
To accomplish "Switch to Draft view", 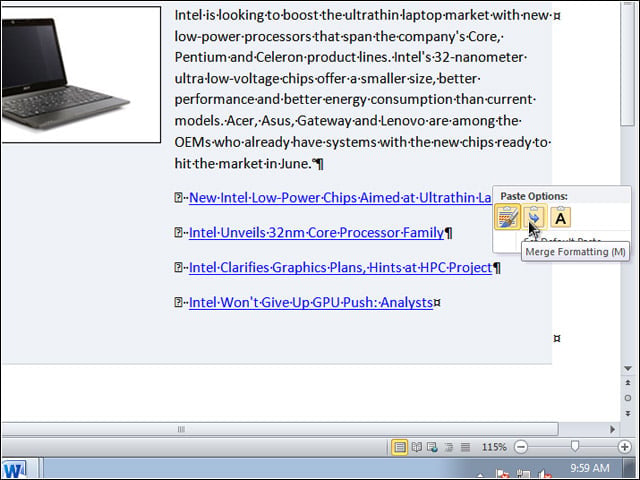I will point(465,447).
